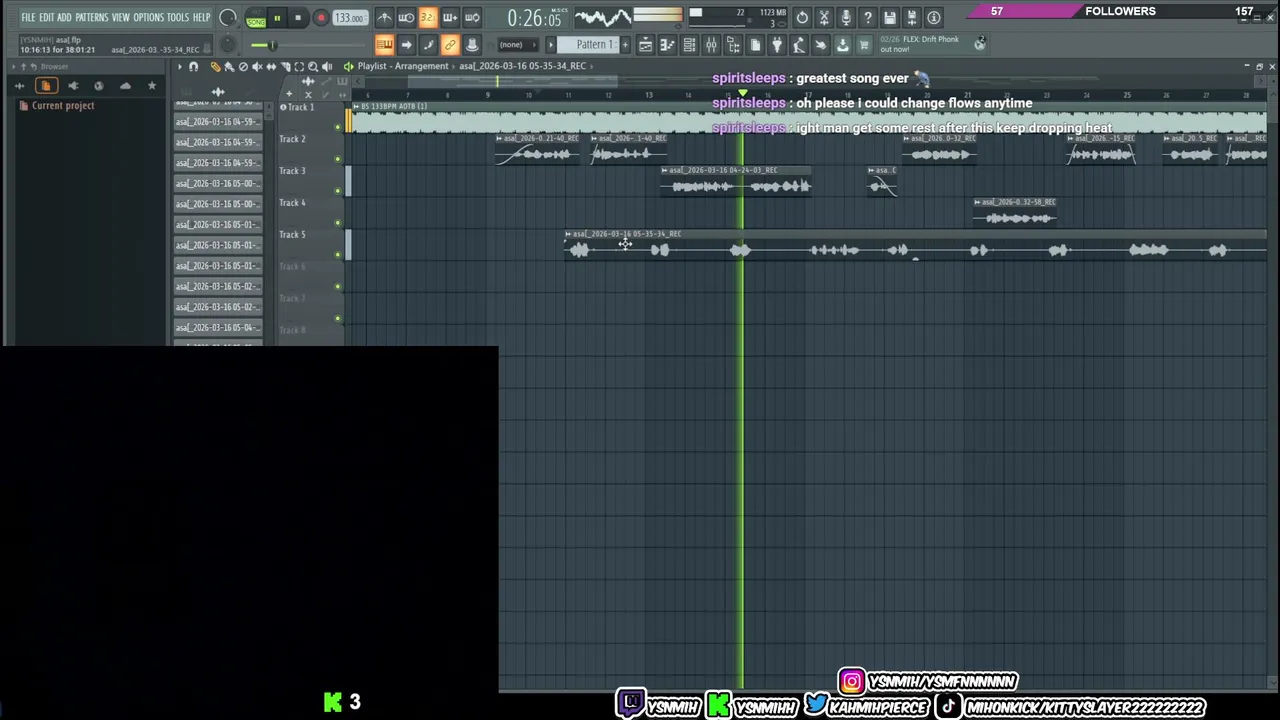Screen dimensions: 1280x720
Task: Select the playlist mute tool
Action: click(x=257, y=66)
